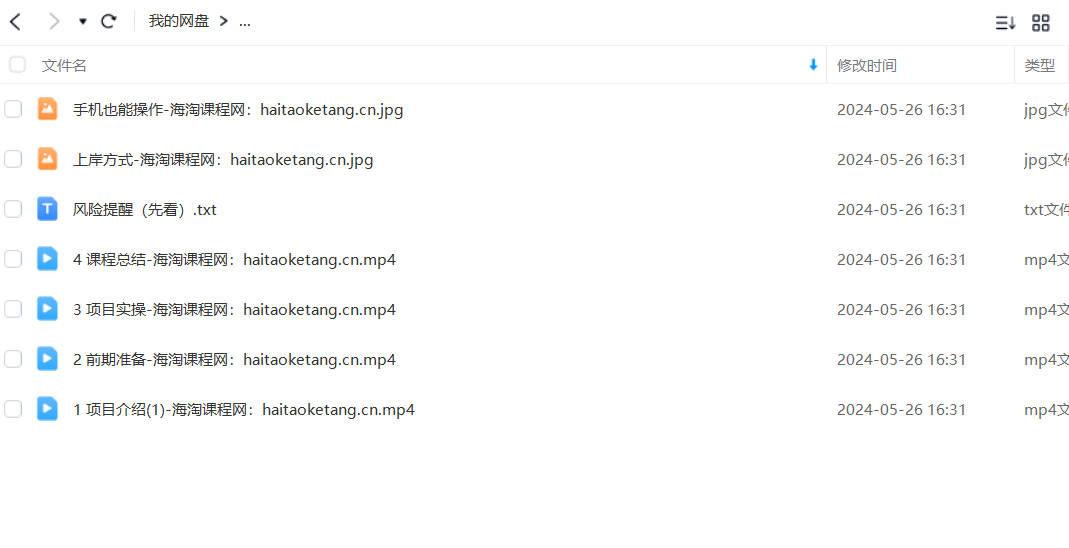Switch to grid view

click(1040, 22)
